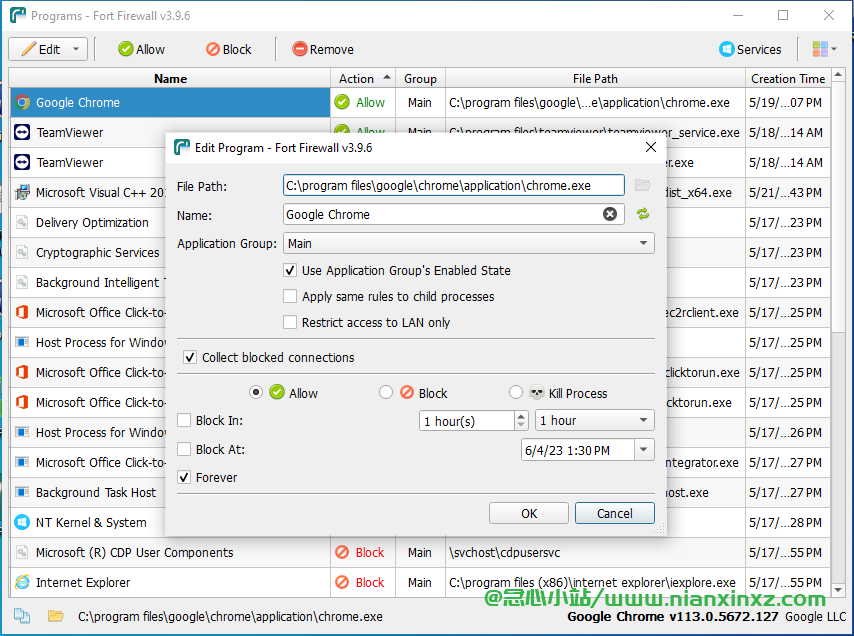Viewport: 854px width, 636px height.
Task: Click the first TeamViewer row icon
Action: pyautogui.click(x=22, y=132)
